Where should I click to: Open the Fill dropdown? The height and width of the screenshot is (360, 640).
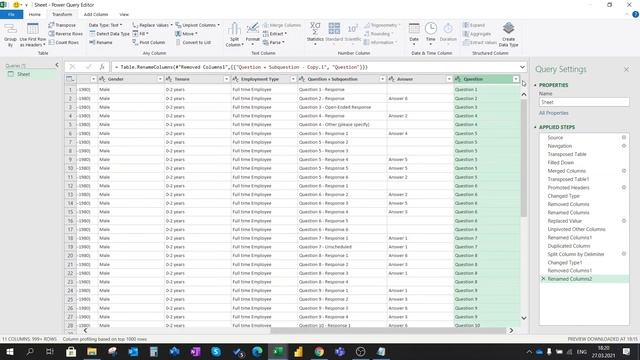click(140, 34)
